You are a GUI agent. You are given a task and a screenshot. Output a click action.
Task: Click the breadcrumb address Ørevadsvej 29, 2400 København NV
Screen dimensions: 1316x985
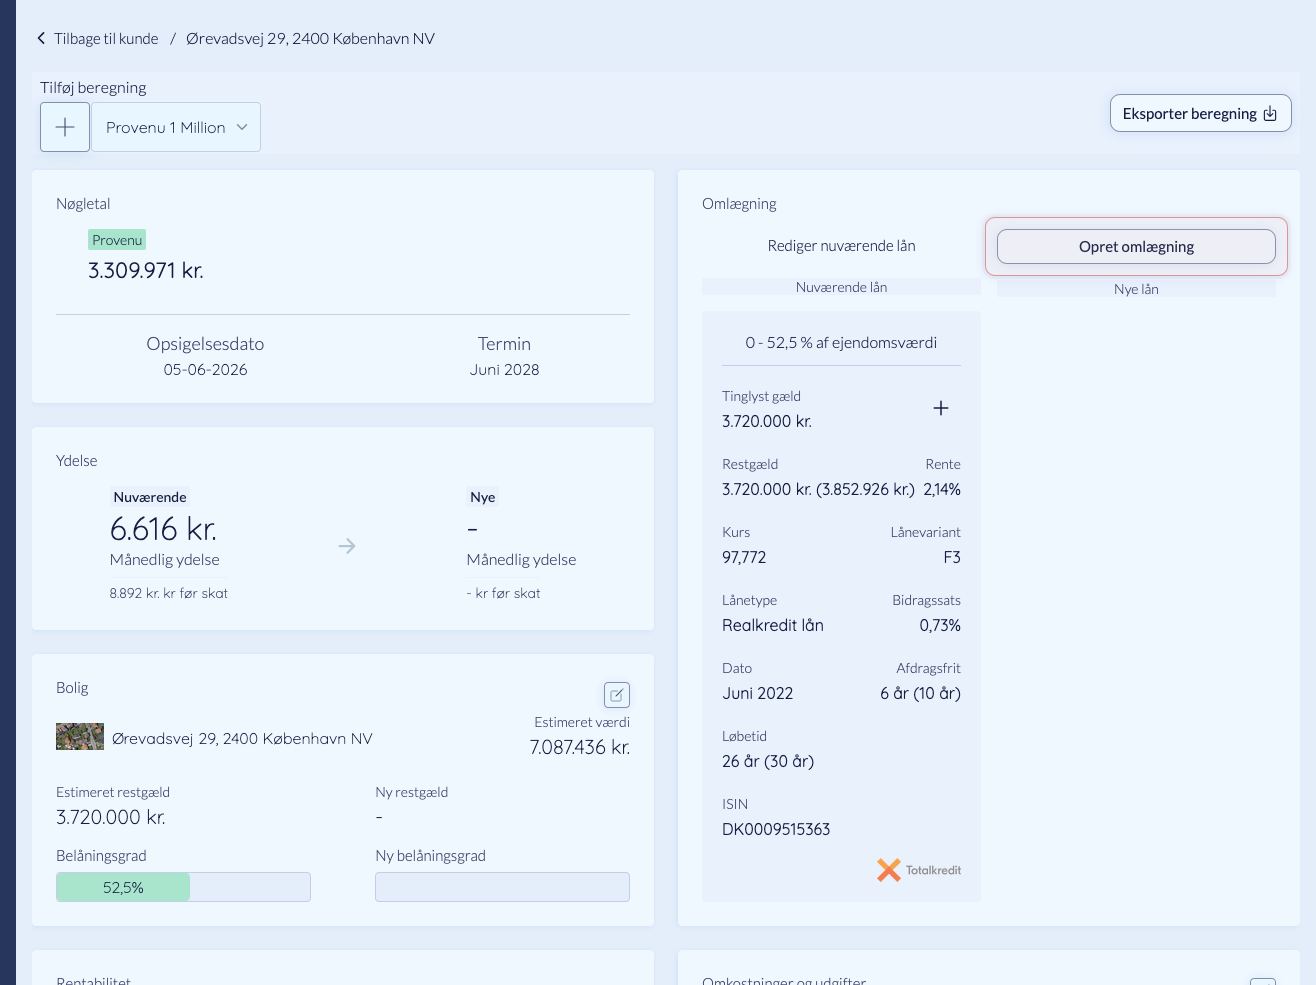(310, 39)
